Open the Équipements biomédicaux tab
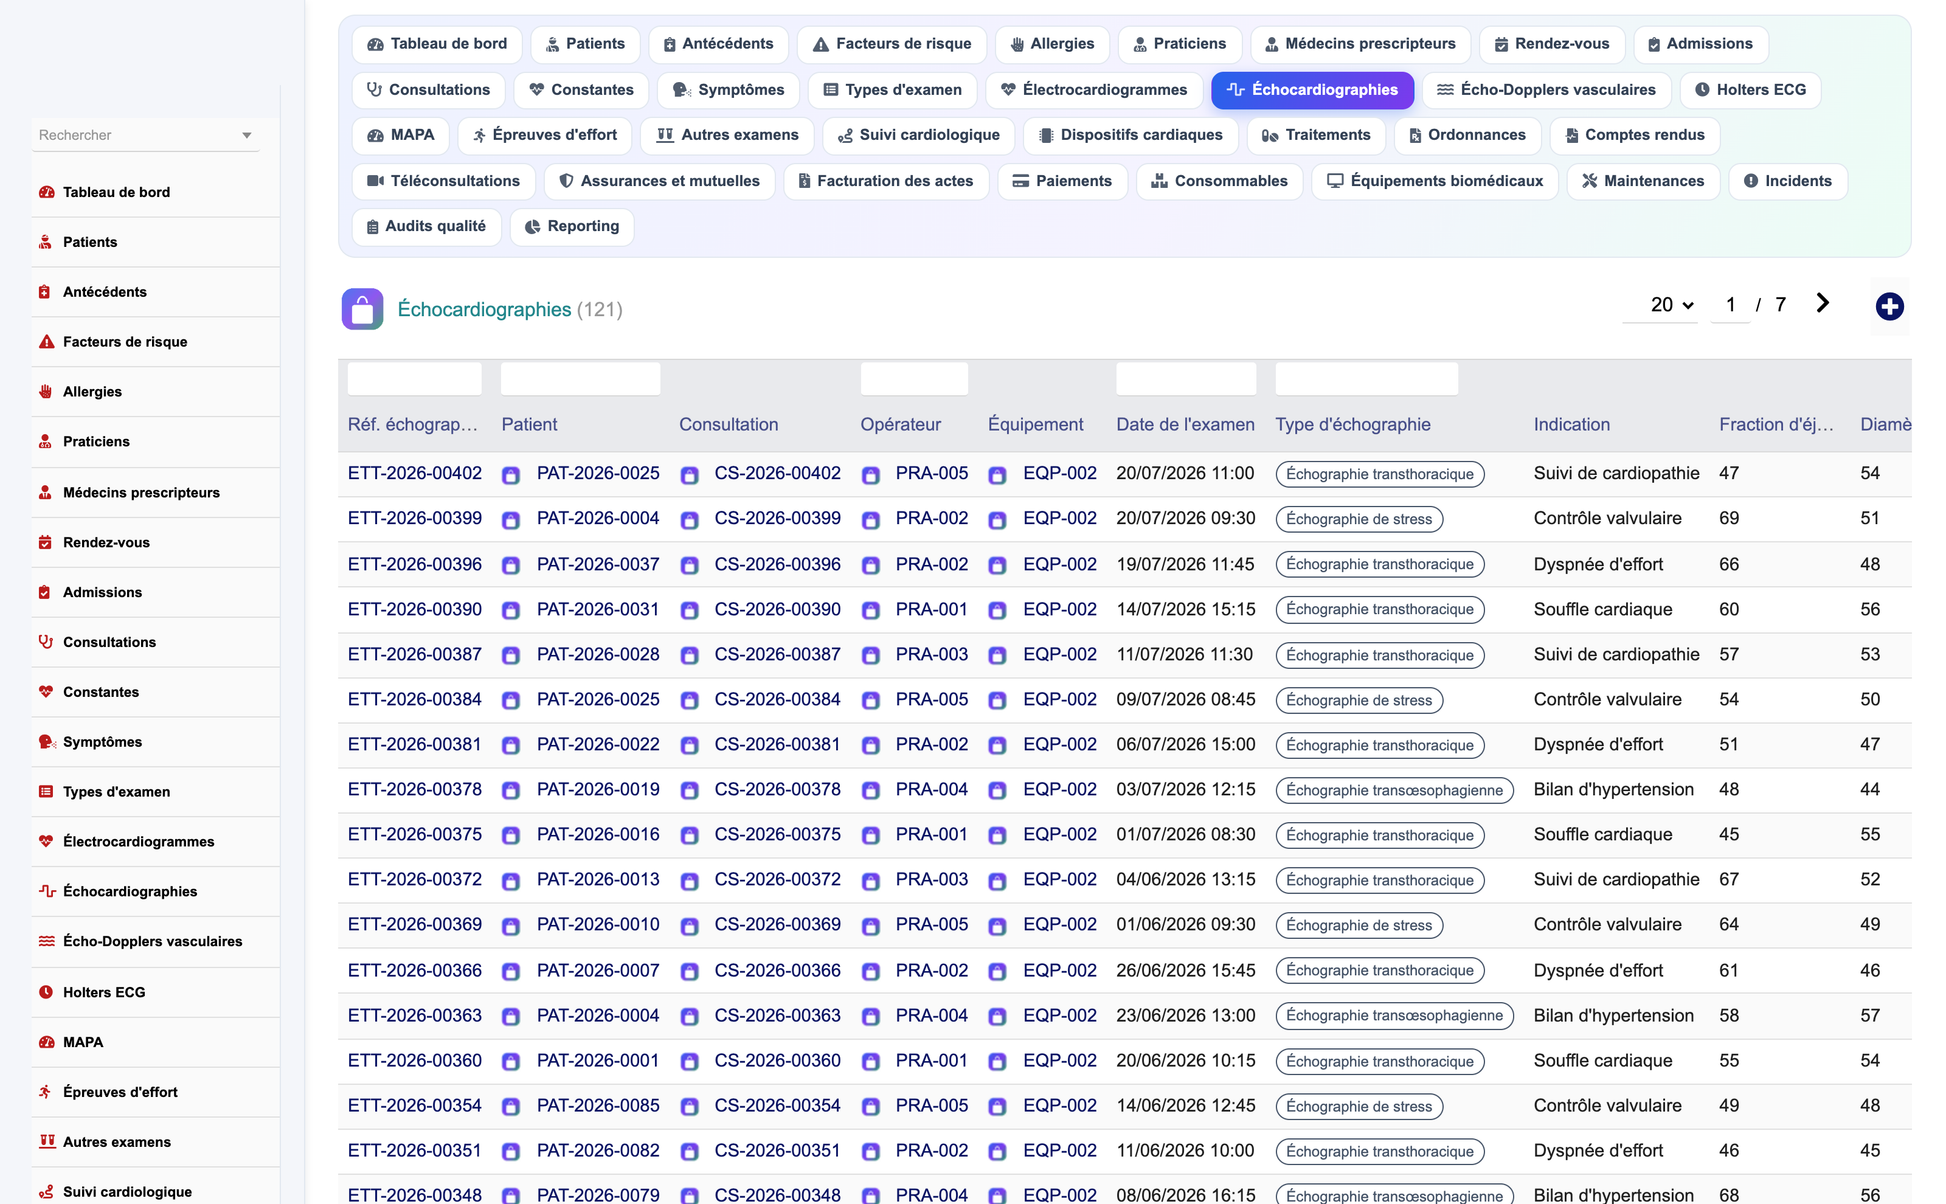This screenshot has width=1946, height=1204. coord(1435,181)
